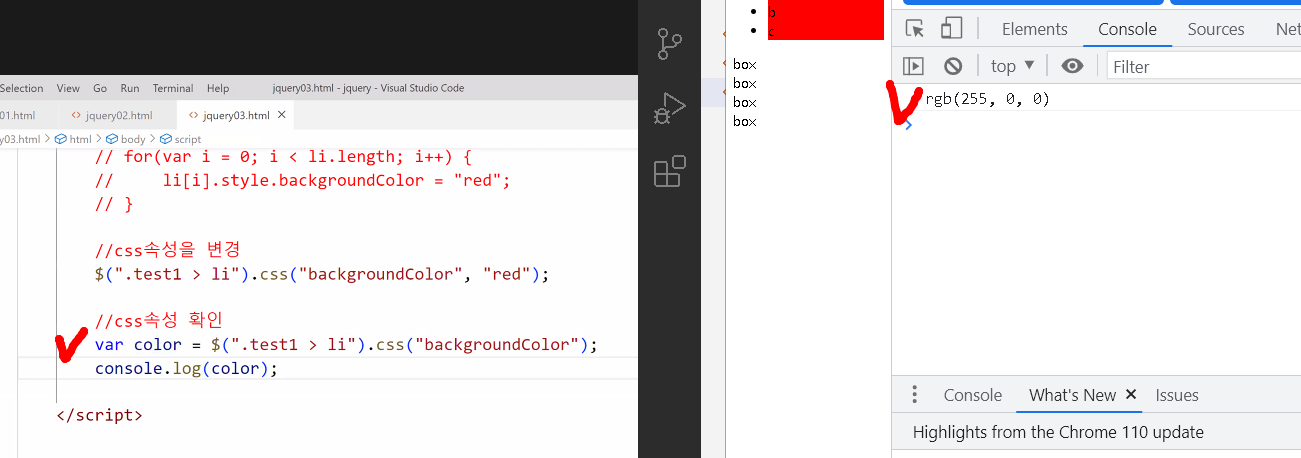Focus the console Filter input field
The height and width of the screenshot is (458, 1301).
click(1204, 66)
